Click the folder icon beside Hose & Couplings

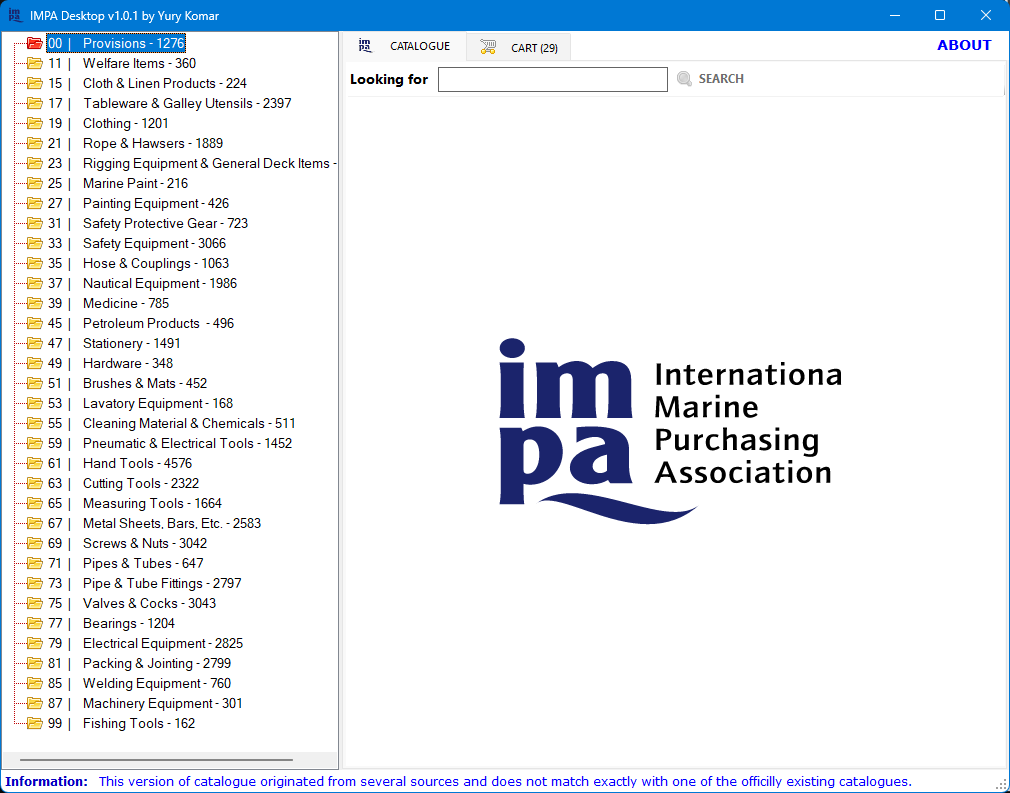34,263
